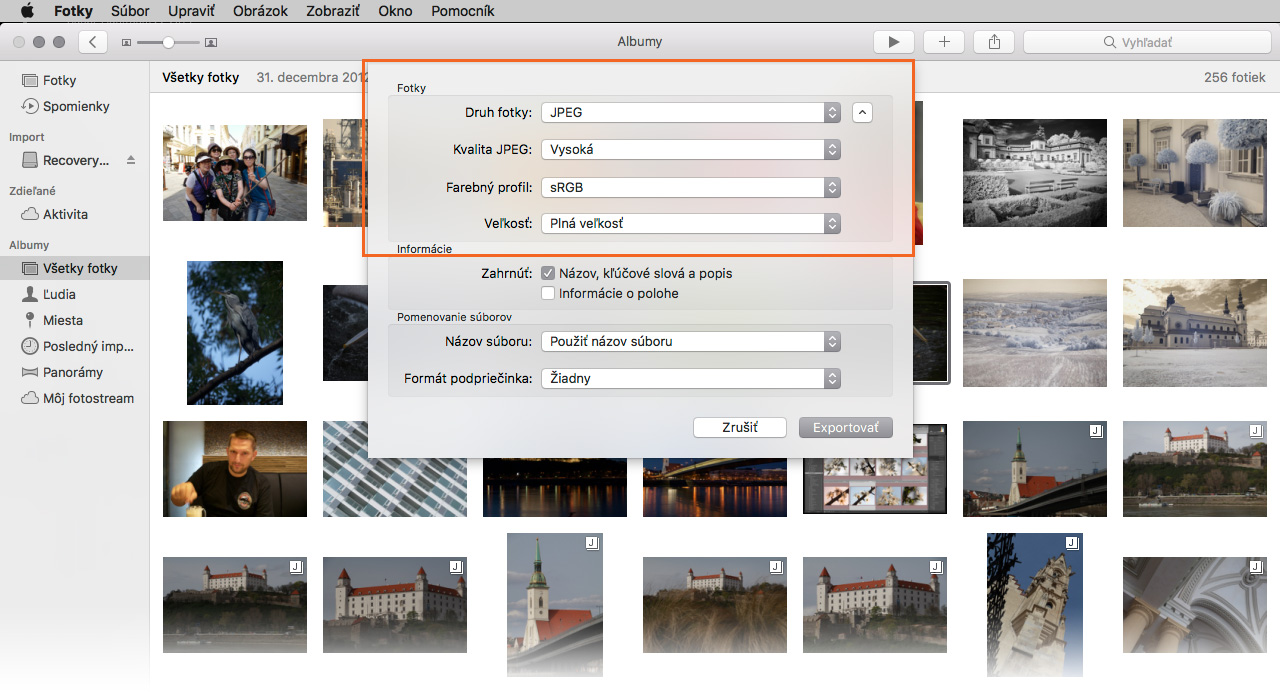Click the slideshow play button in toolbar
The height and width of the screenshot is (692, 1280).
(x=894, y=42)
